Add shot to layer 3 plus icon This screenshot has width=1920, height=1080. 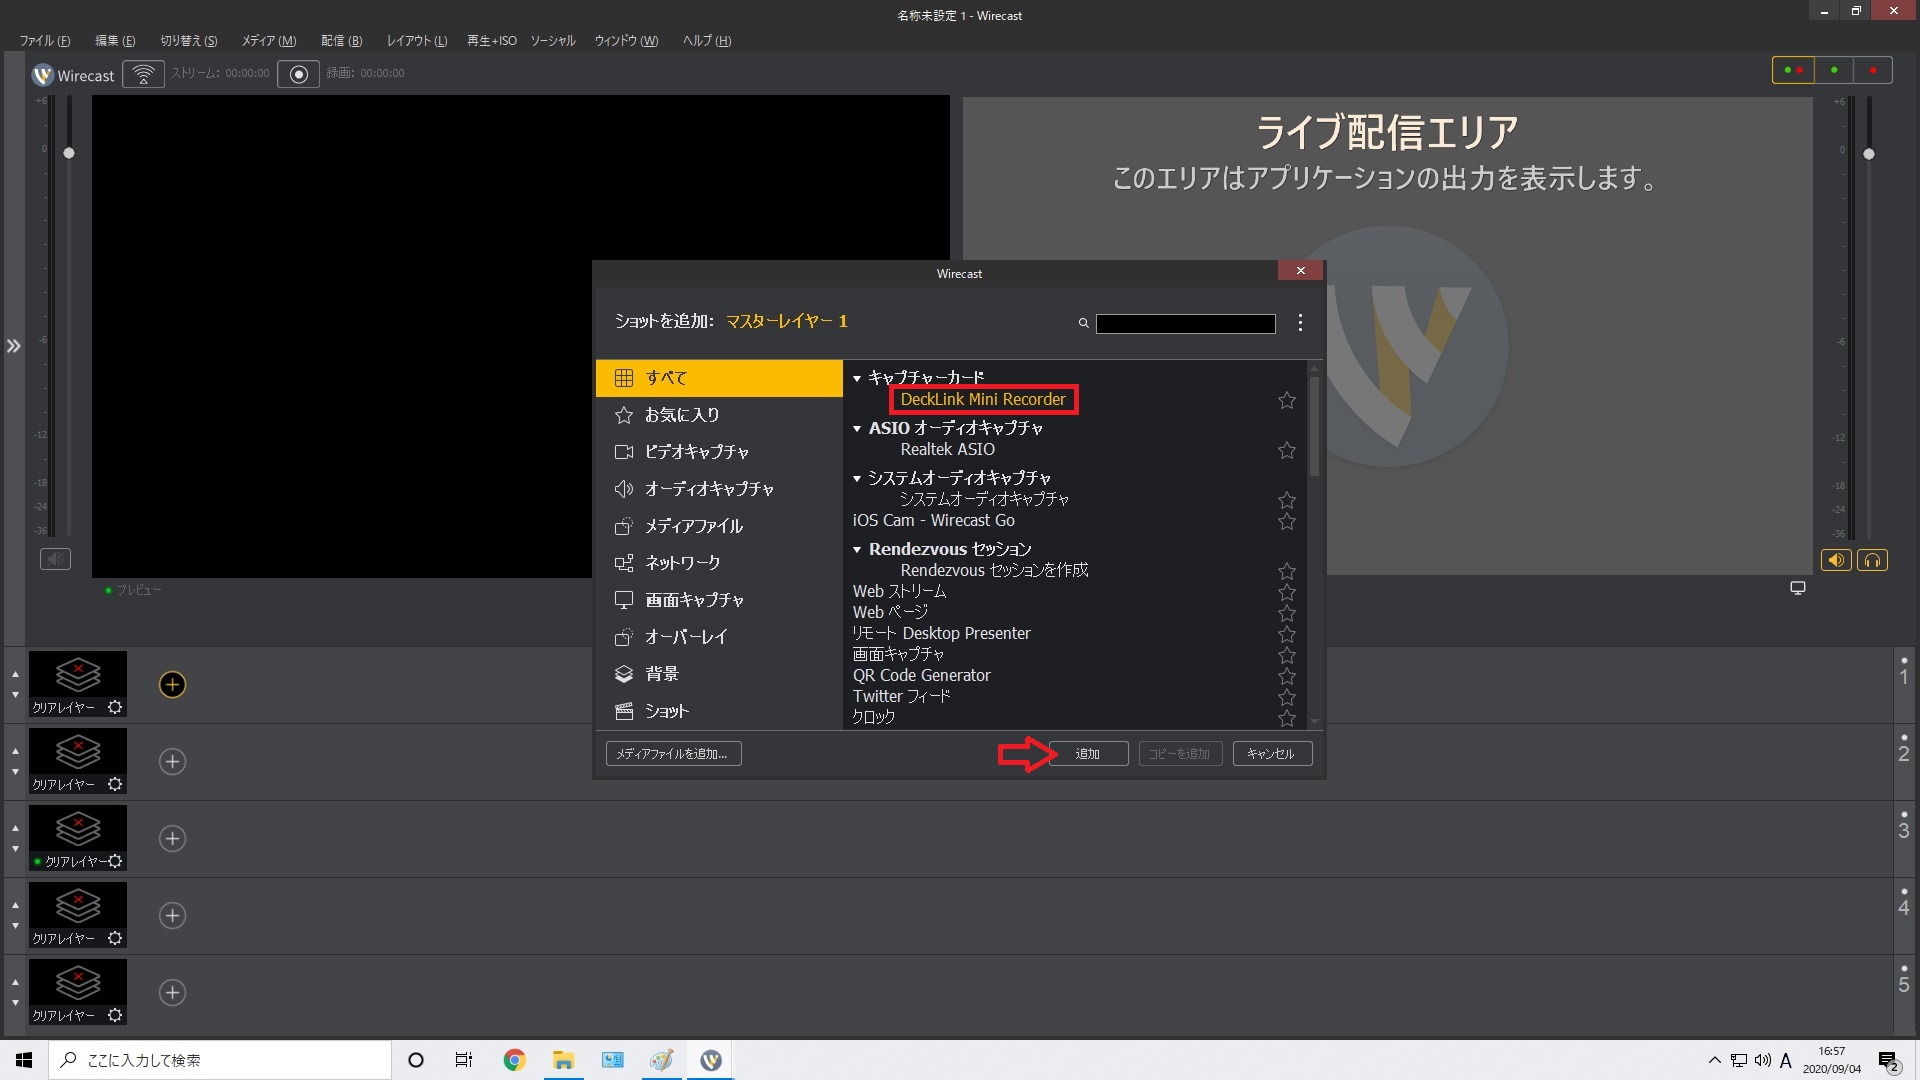coord(172,838)
